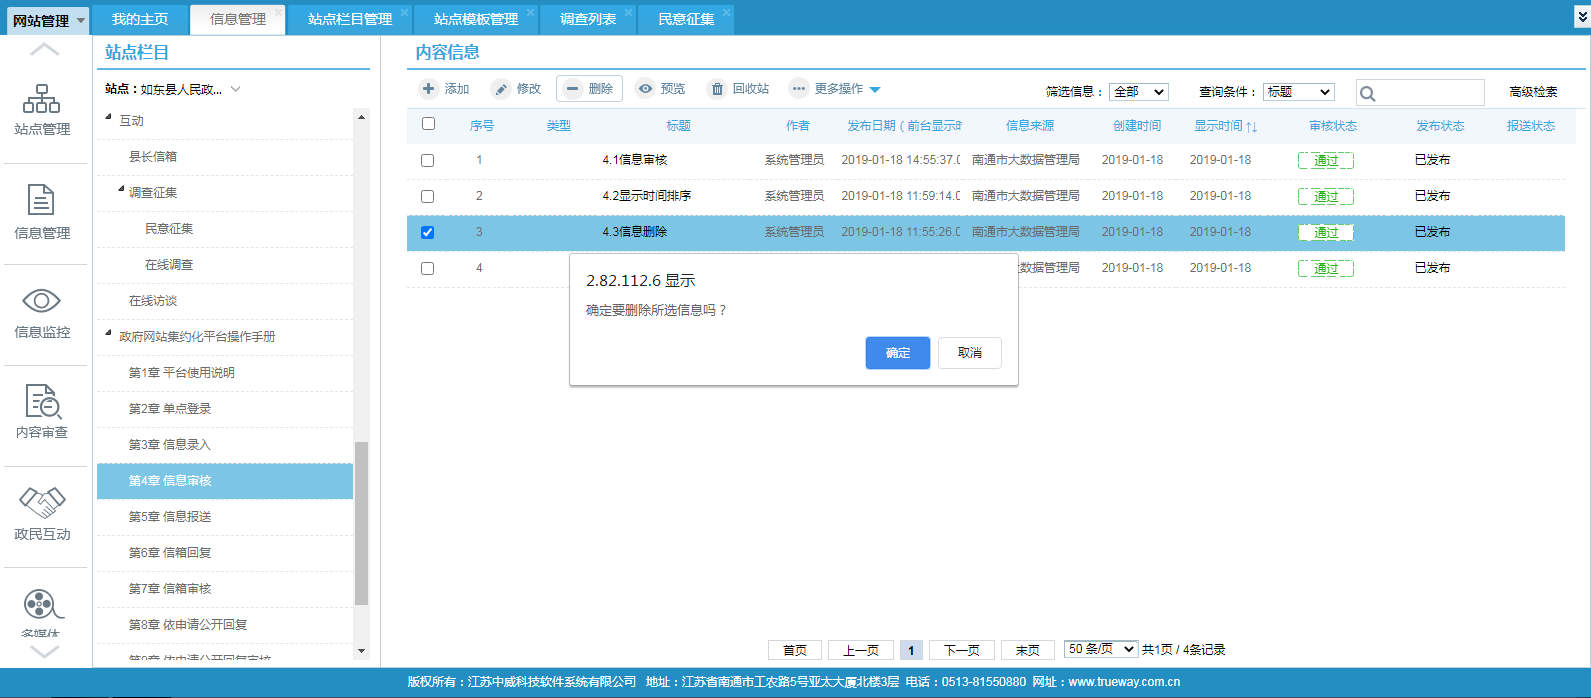Check the row 4.2显示时间排序 checkbox

427,197
